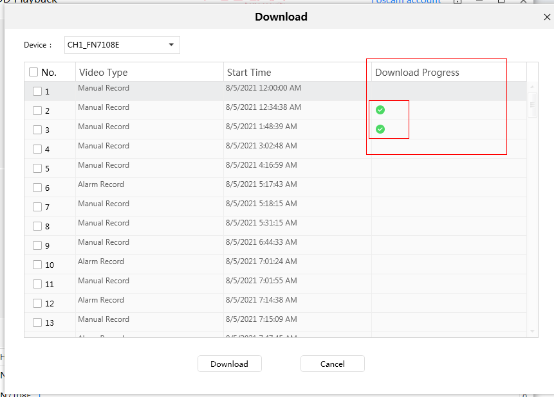Check the box for record 11
Screen dimensions: 554x398
37,284
